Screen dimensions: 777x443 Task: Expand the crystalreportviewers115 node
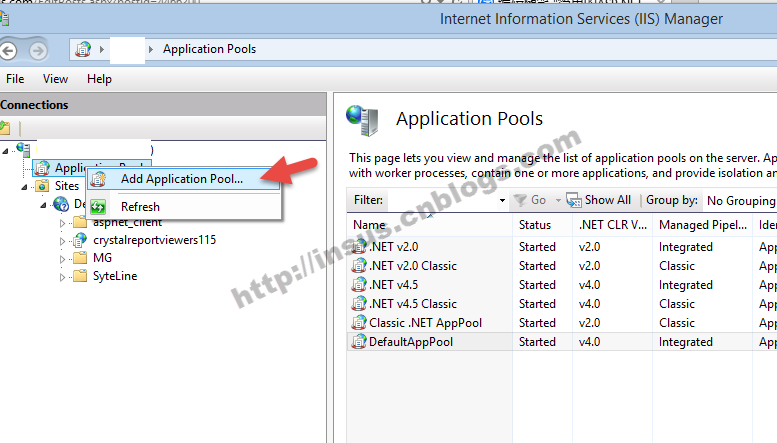(x=62, y=241)
